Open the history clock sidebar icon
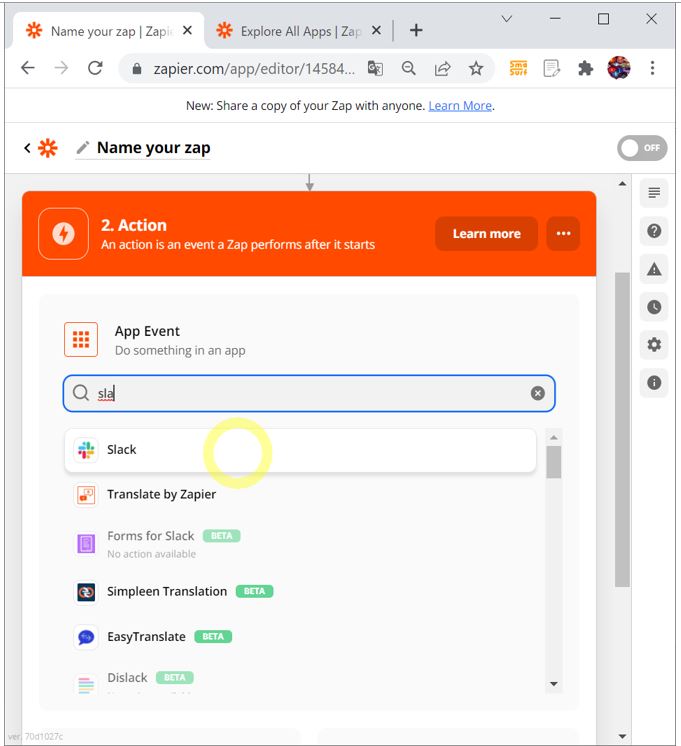This screenshot has width=681, height=746. coord(654,307)
